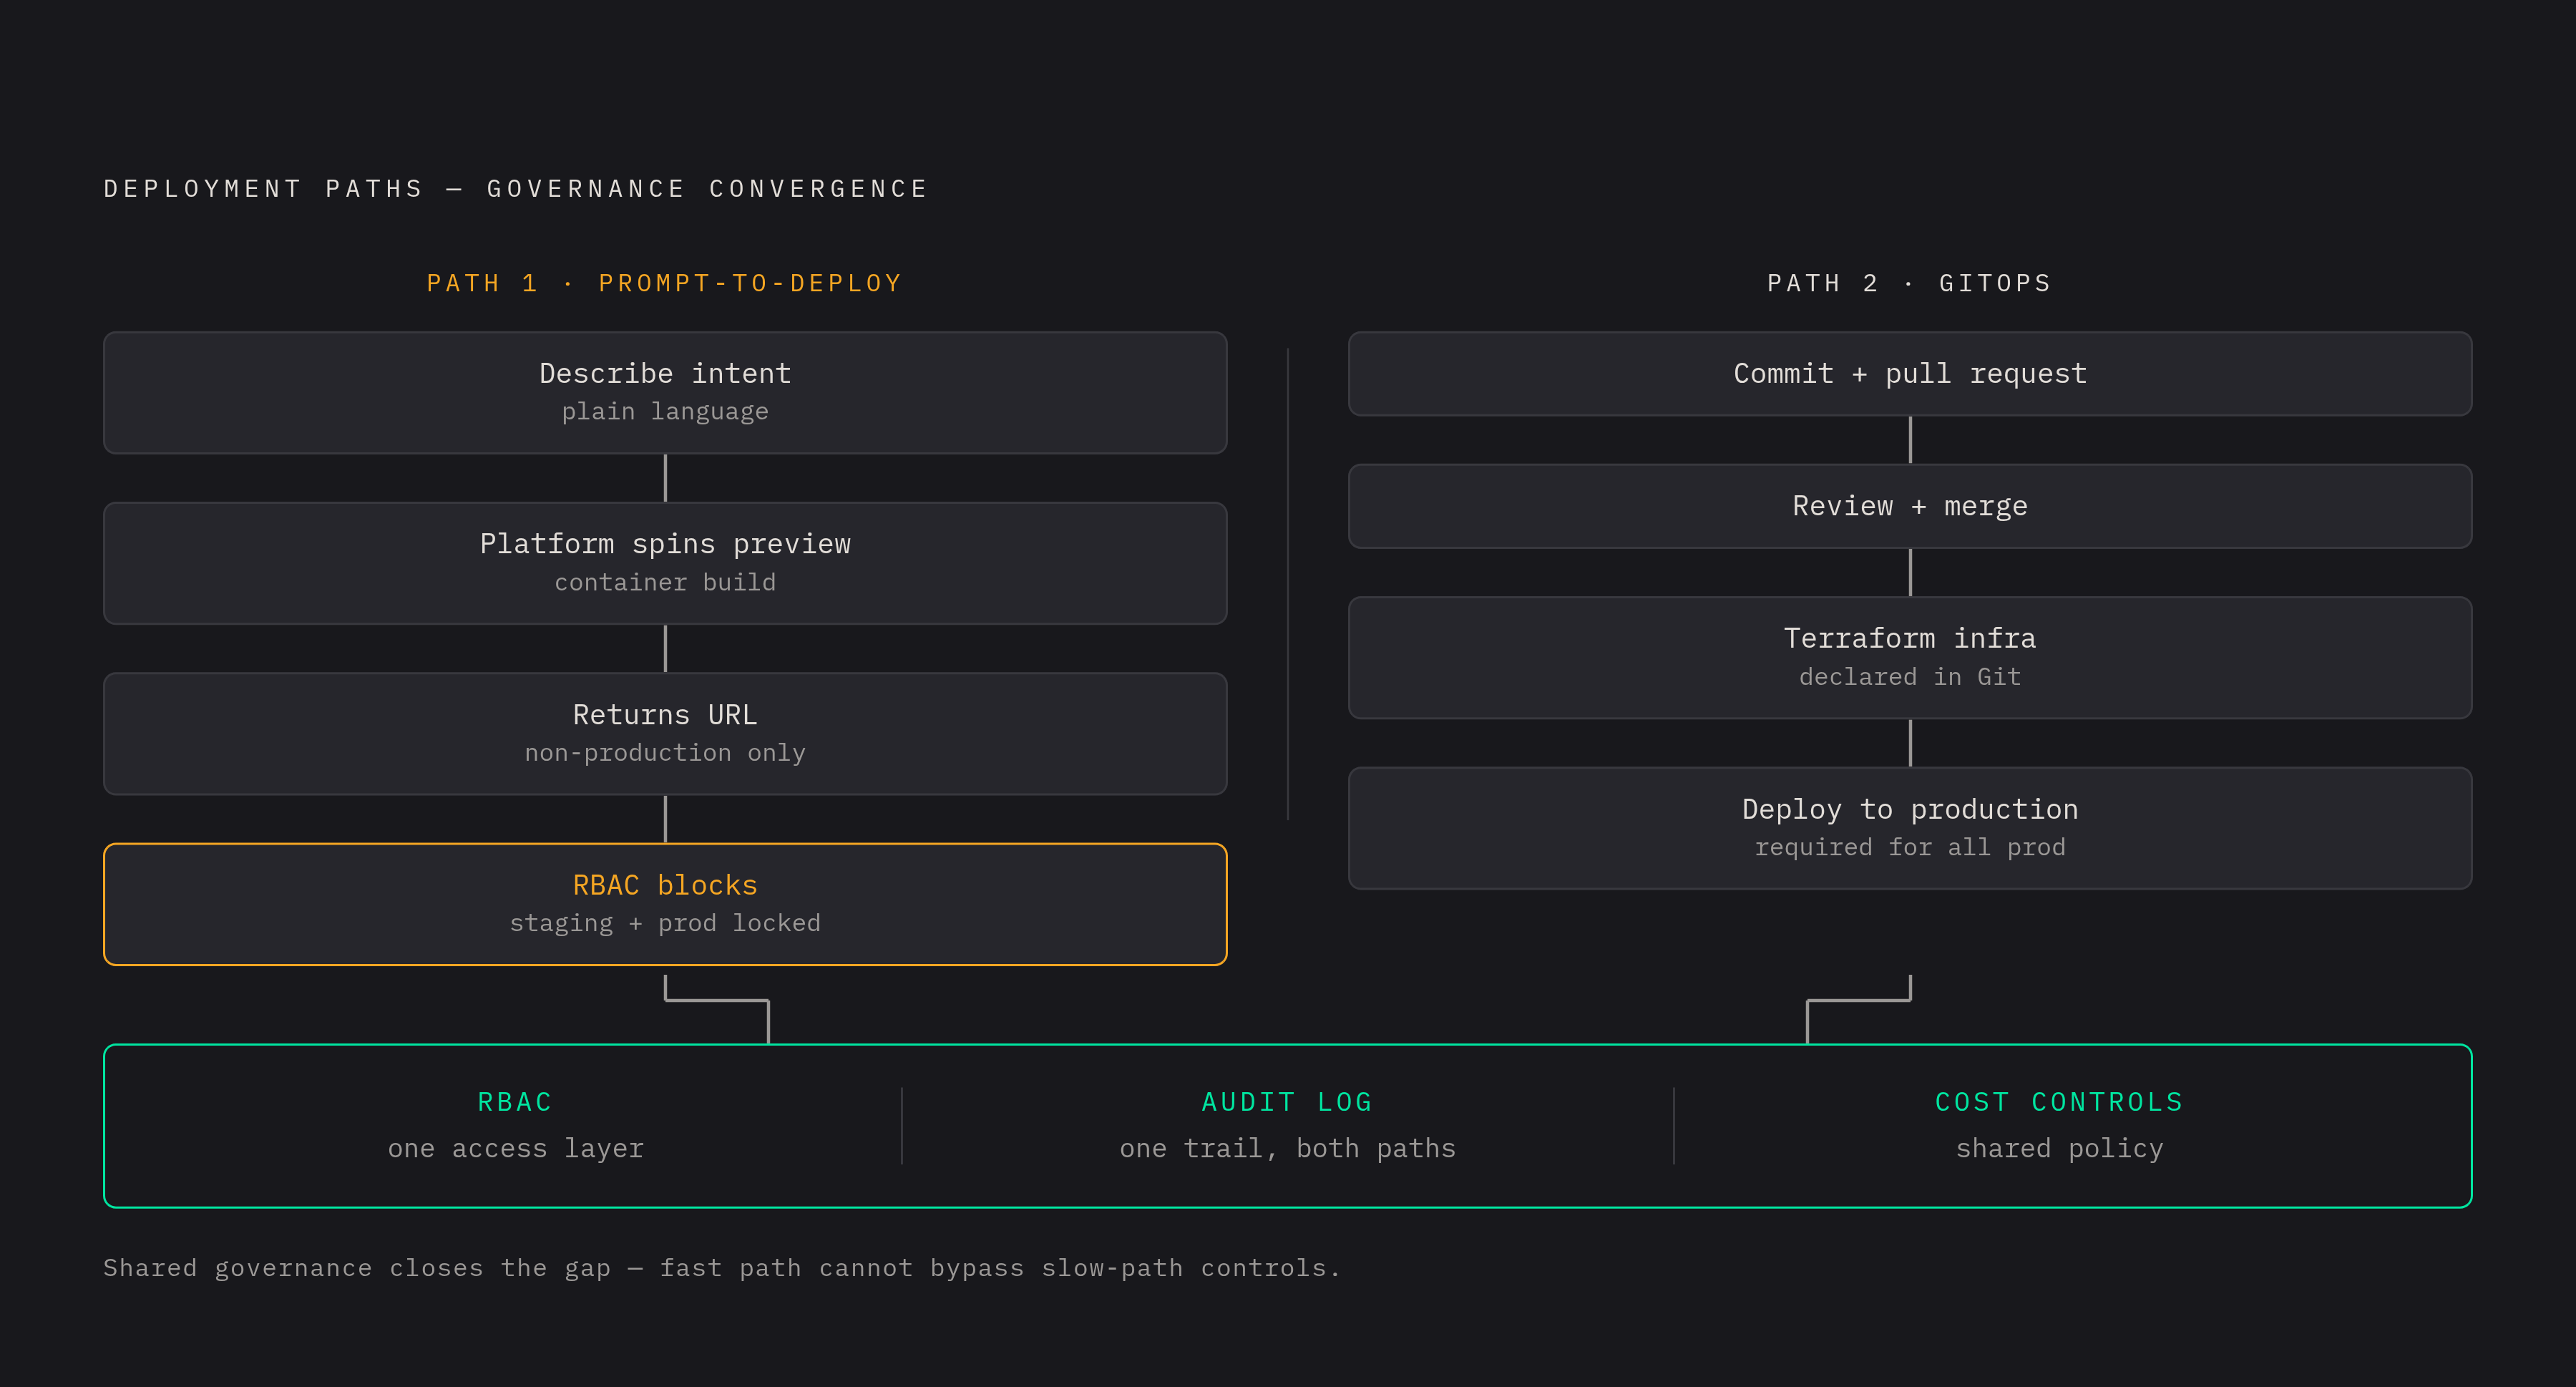The width and height of the screenshot is (2576, 1387).
Task: Click the 'Returns URL' step box
Action: [x=665, y=734]
